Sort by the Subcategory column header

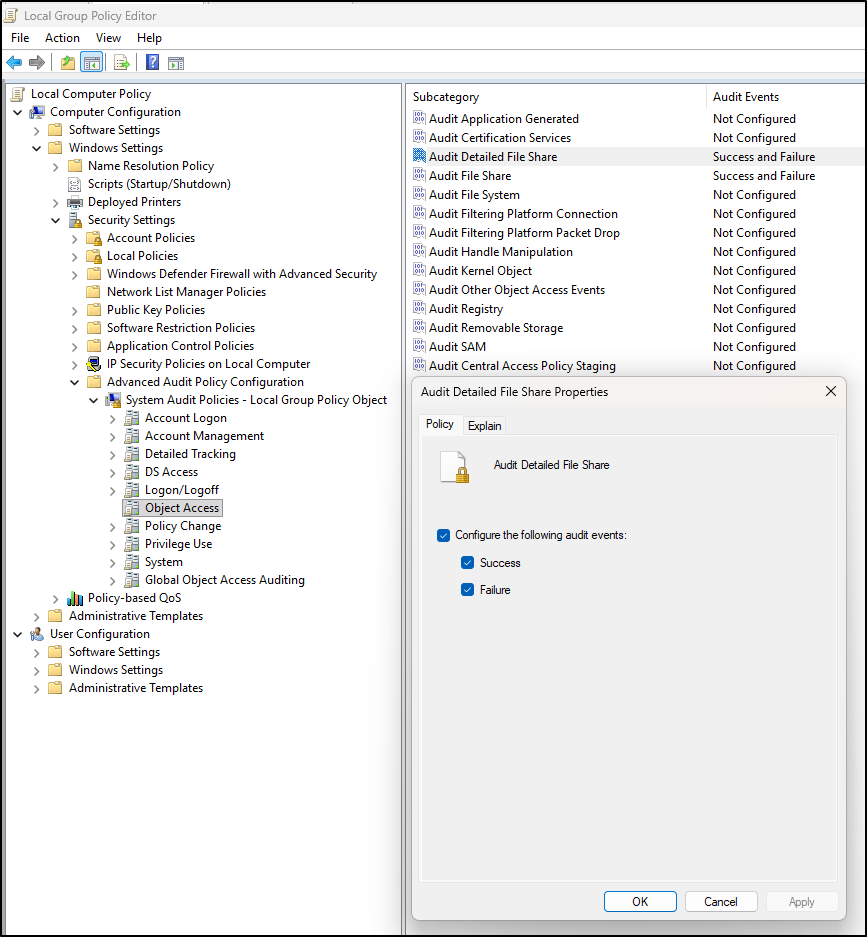(x=557, y=97)
